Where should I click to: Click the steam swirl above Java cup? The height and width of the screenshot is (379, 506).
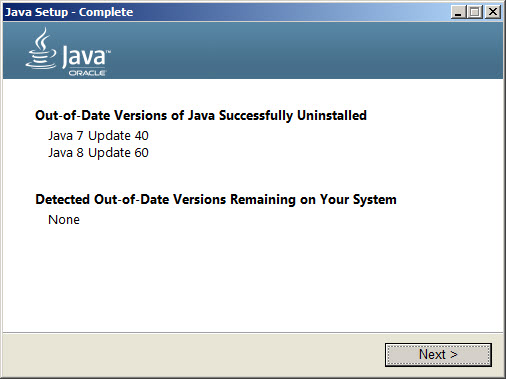click(x=43, y=37)
